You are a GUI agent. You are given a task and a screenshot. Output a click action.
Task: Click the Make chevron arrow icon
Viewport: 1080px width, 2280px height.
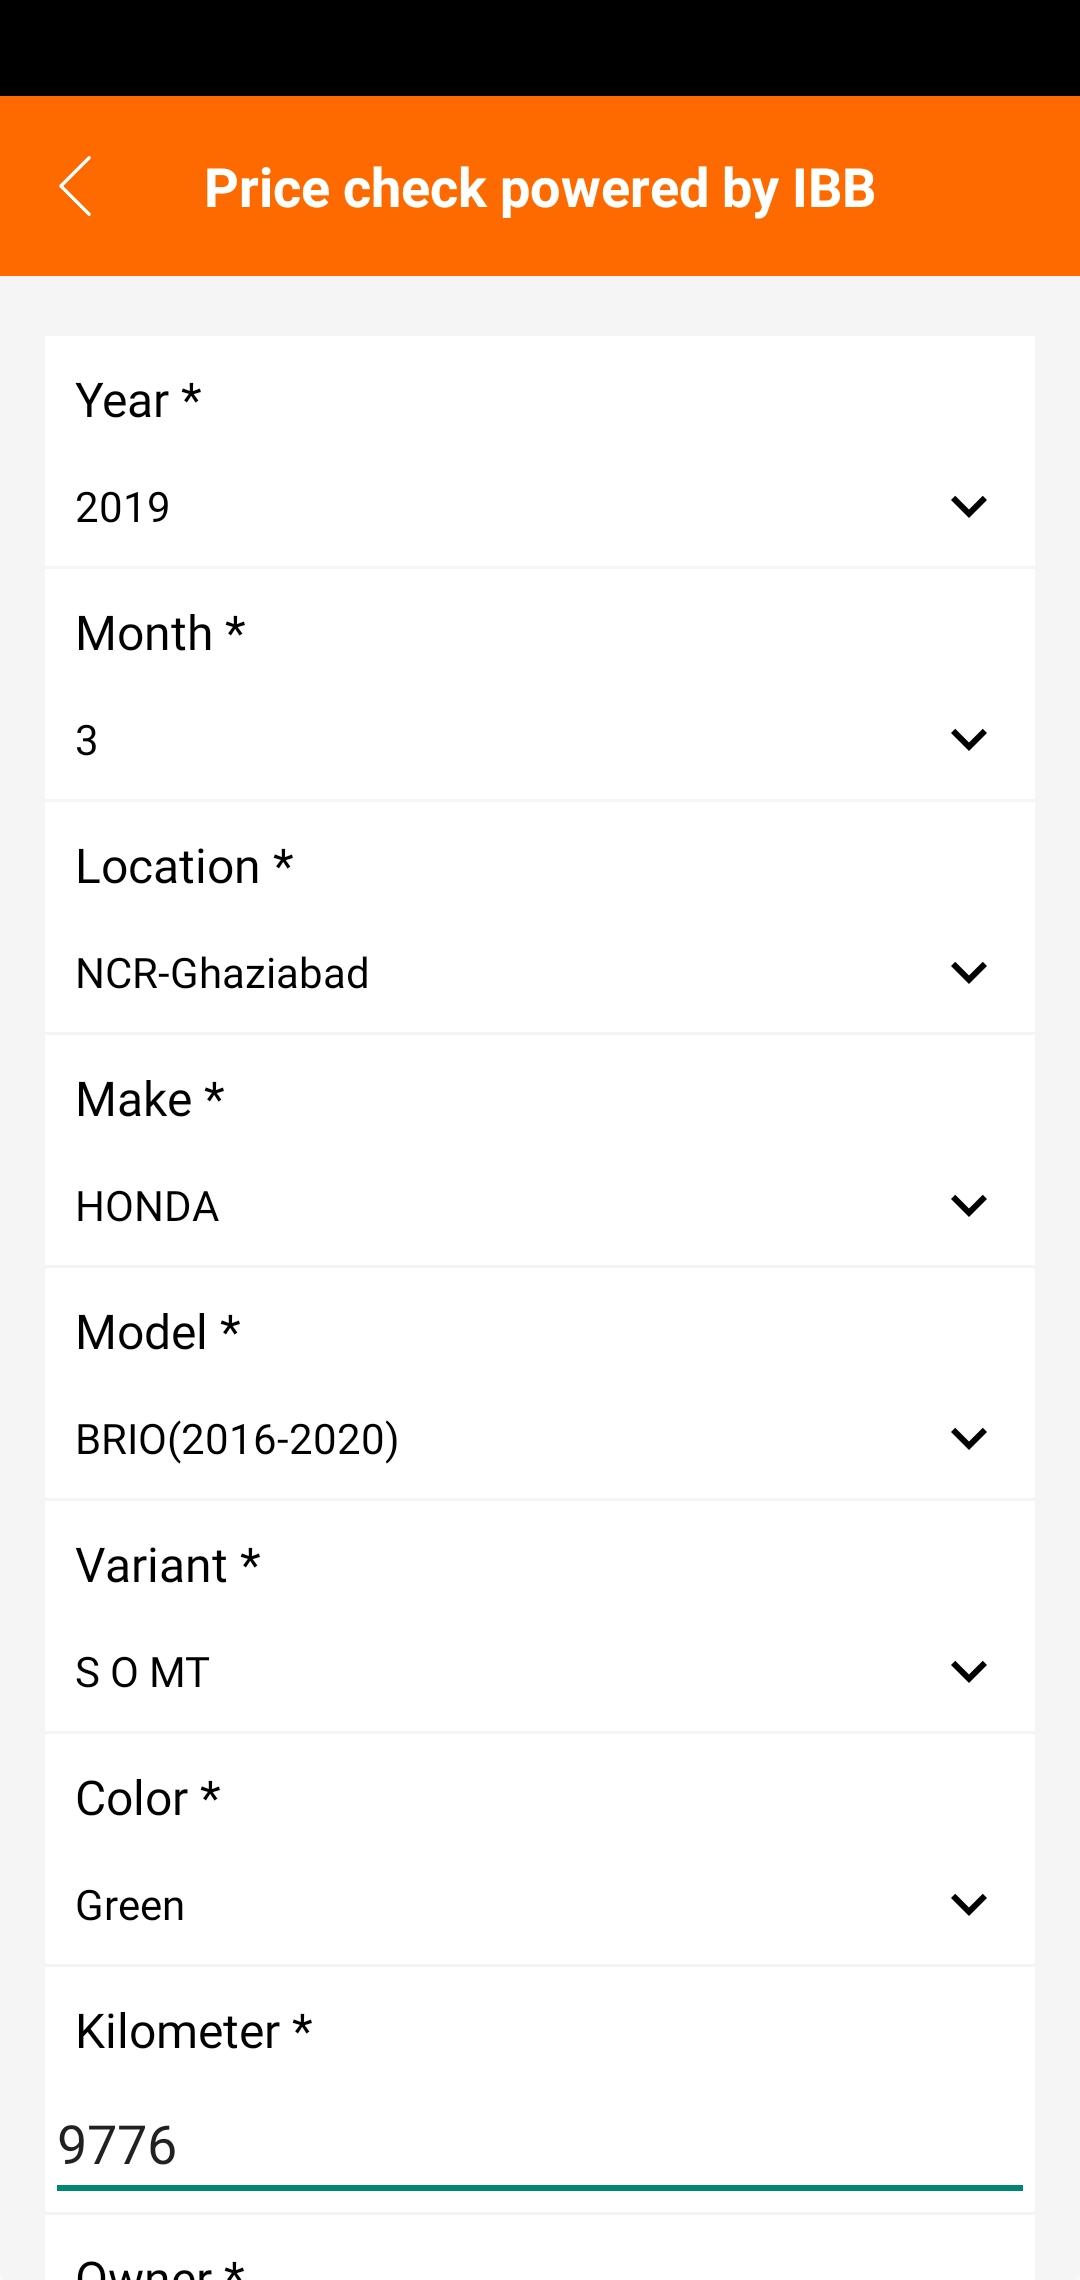coord(968,1206)
